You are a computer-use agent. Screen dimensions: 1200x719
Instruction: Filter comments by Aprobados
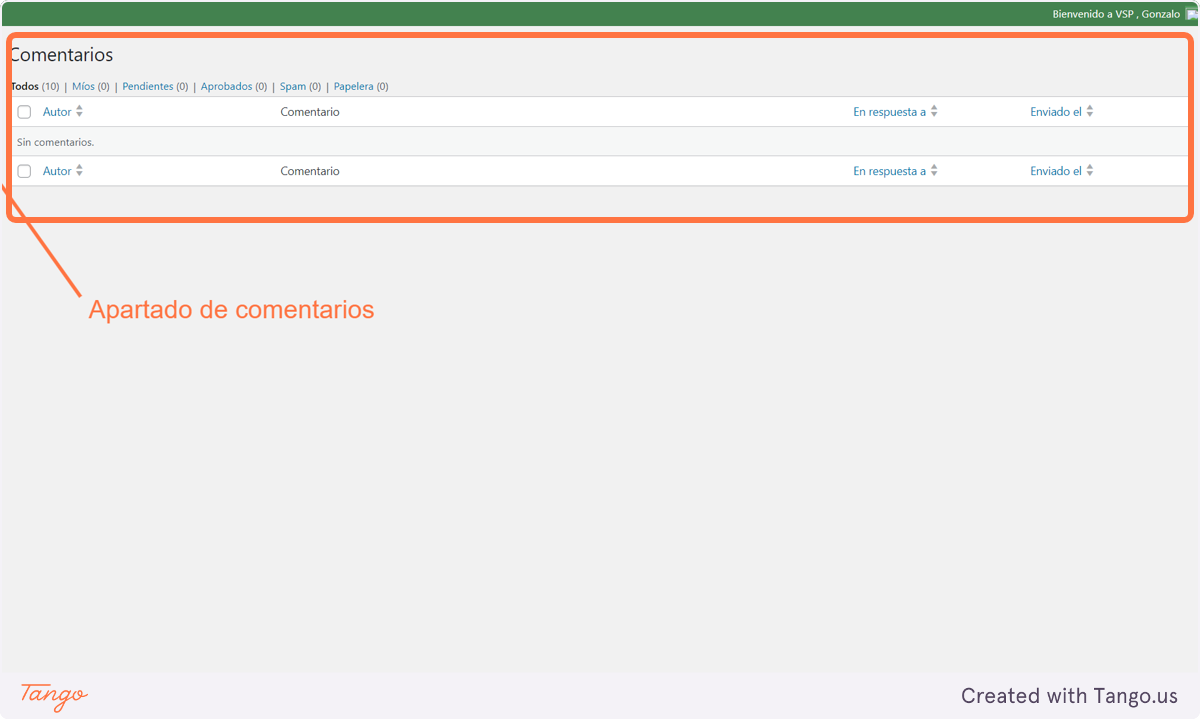pyautogui.click(x=234, y=87)
